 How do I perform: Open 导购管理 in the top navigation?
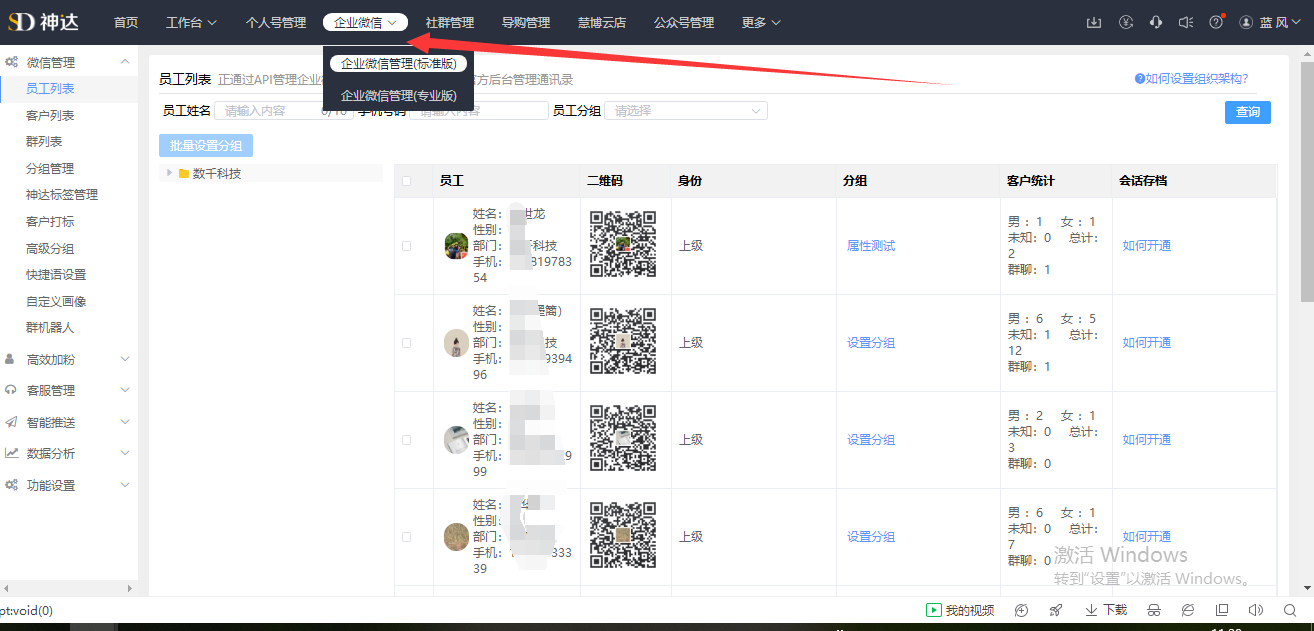pos(526,22)
